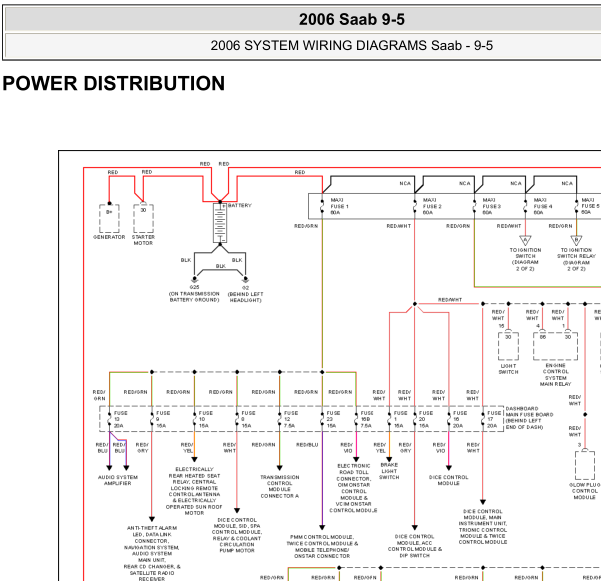Click Fuse 8 15A on the fuse board
This screenshot has width=601, height=581.
tap(237, 419)
